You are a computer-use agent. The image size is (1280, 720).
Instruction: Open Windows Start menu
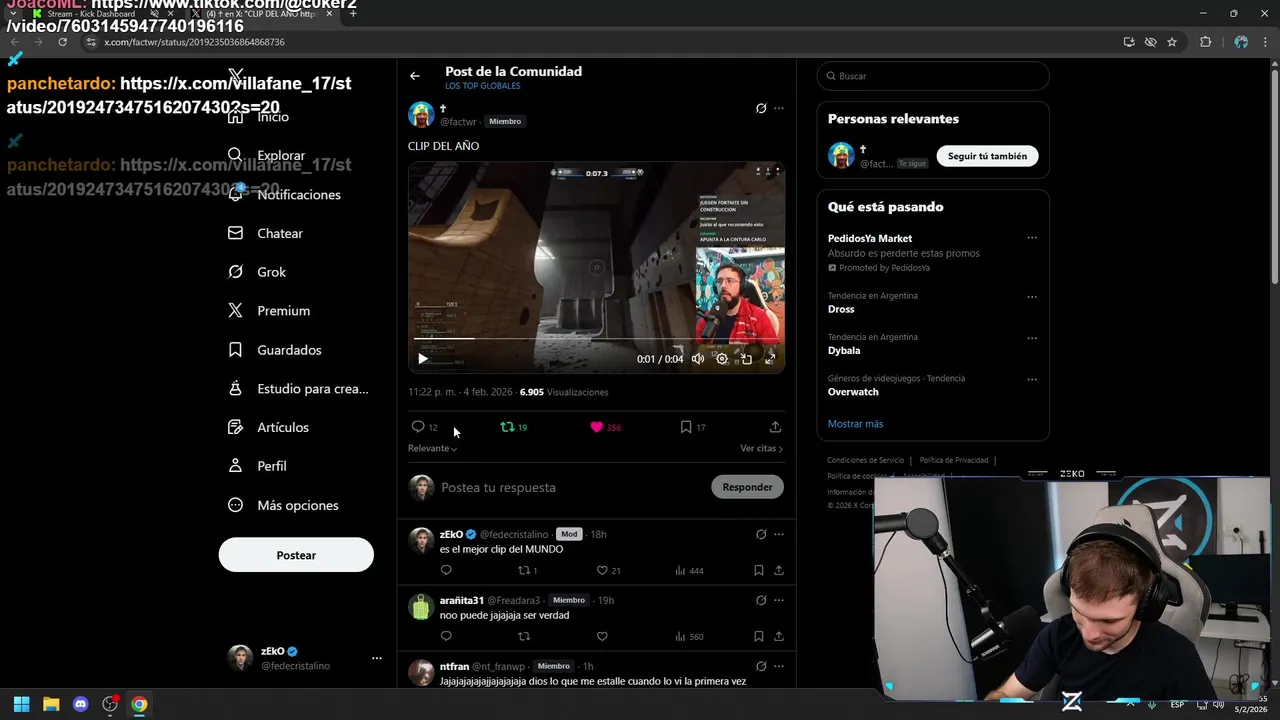click(x=21, y=704)
